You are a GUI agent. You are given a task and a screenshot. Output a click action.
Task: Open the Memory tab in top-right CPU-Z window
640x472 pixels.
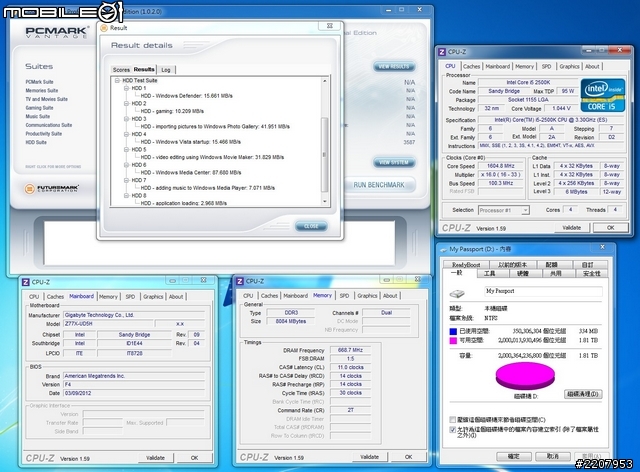[x=524, y=66]
